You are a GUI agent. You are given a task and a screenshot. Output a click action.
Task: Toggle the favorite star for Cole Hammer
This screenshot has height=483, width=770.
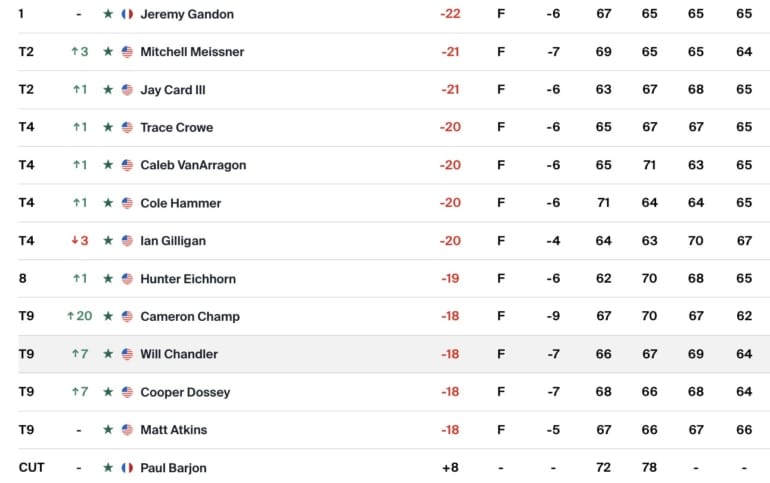[x=108, y=203]
